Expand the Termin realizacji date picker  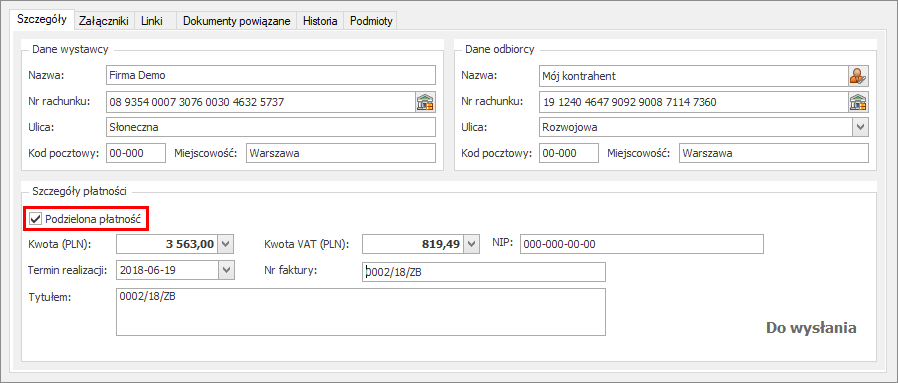tap(226, 270)
